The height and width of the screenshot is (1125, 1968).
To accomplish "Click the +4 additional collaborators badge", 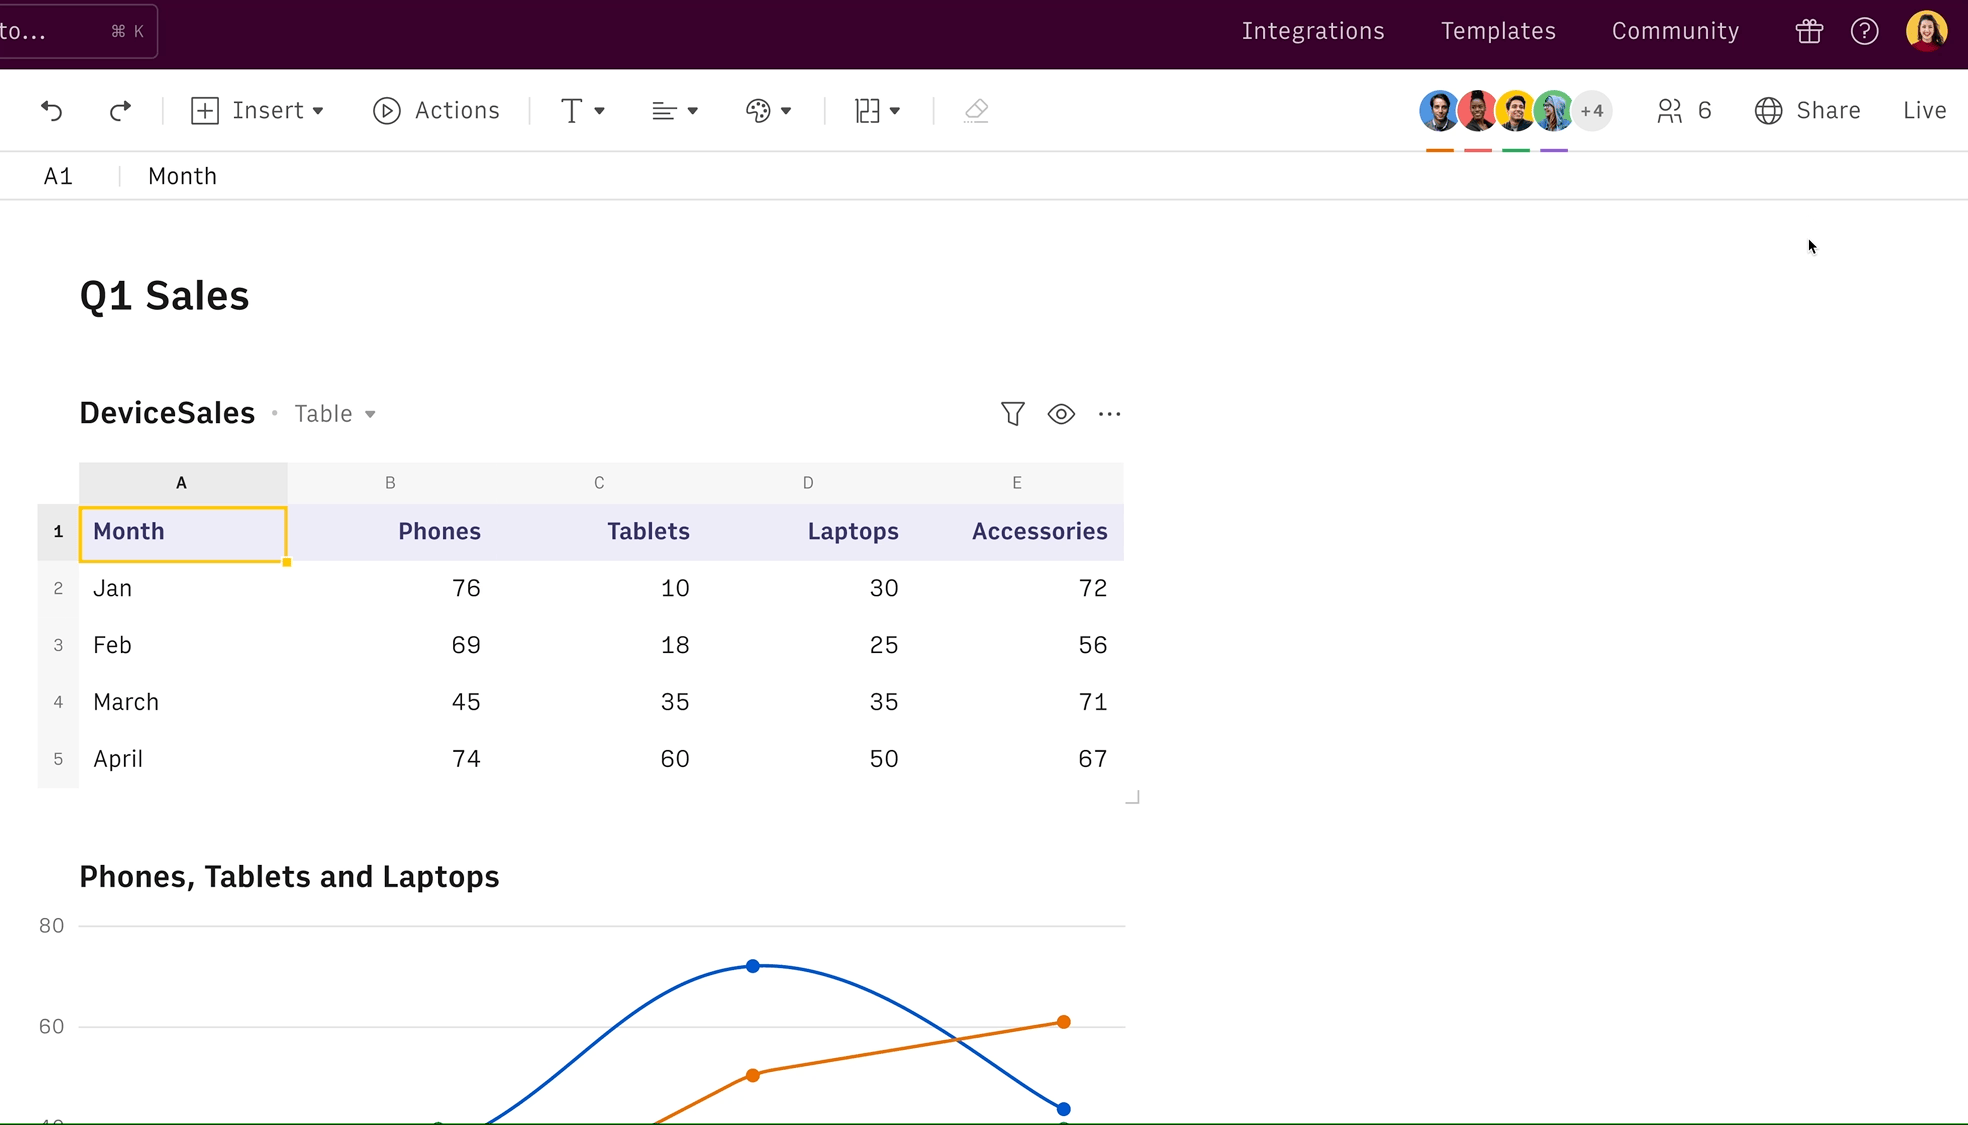I will point(1592,110).
